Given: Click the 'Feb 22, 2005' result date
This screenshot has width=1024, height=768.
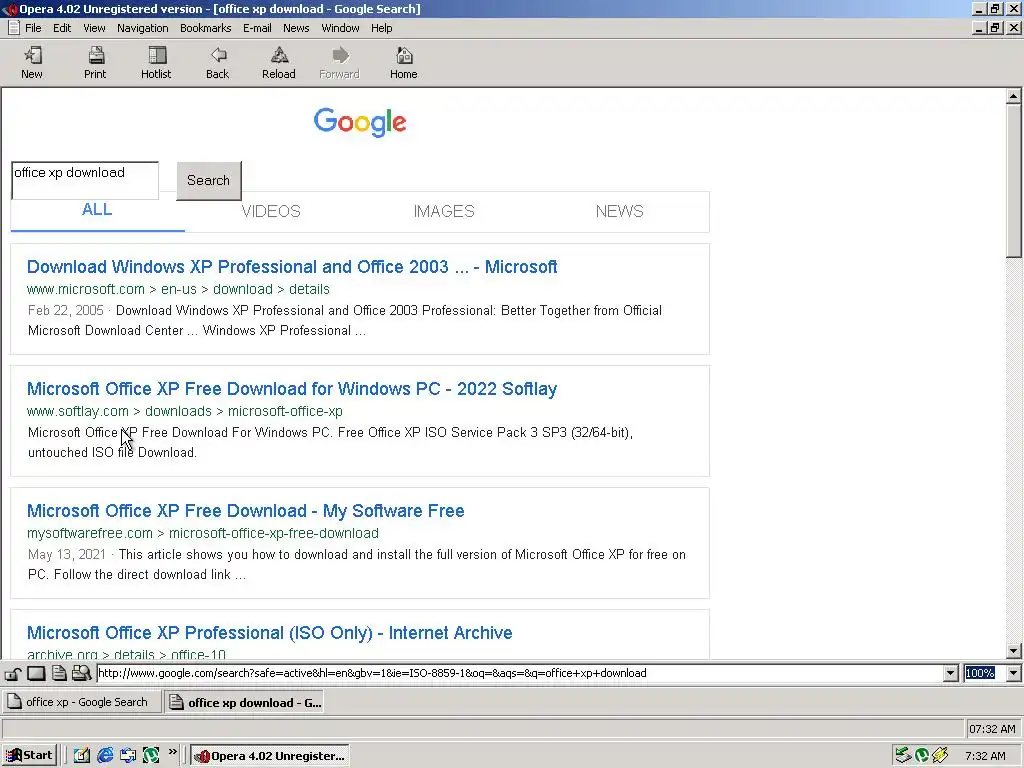Looking at the screenshot, I should click(66, 310).
